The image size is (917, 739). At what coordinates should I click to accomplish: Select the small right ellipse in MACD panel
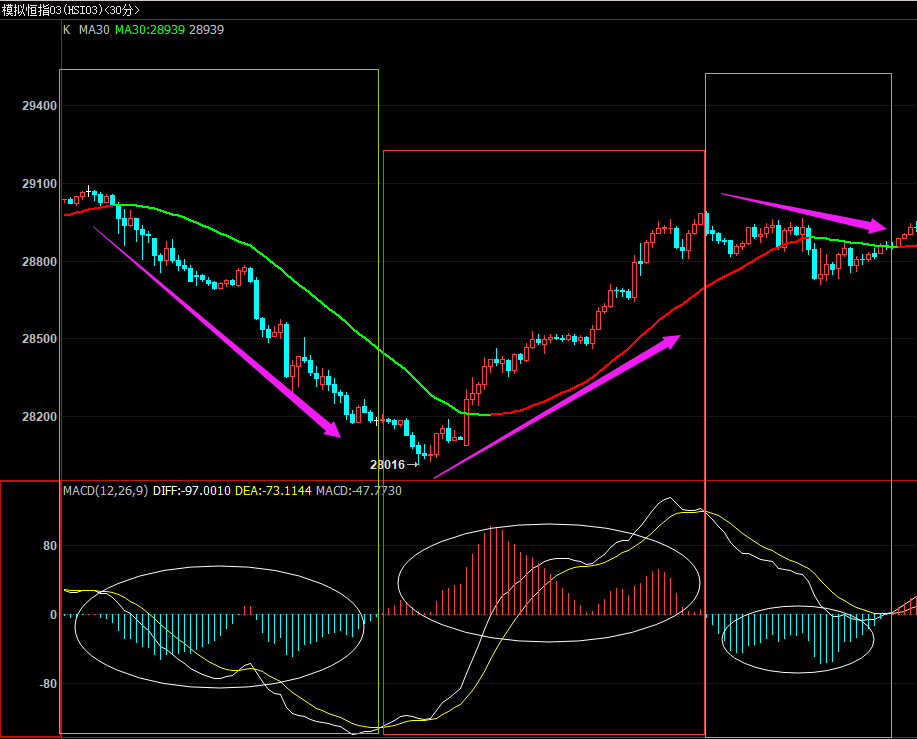(x=797, y=639)
